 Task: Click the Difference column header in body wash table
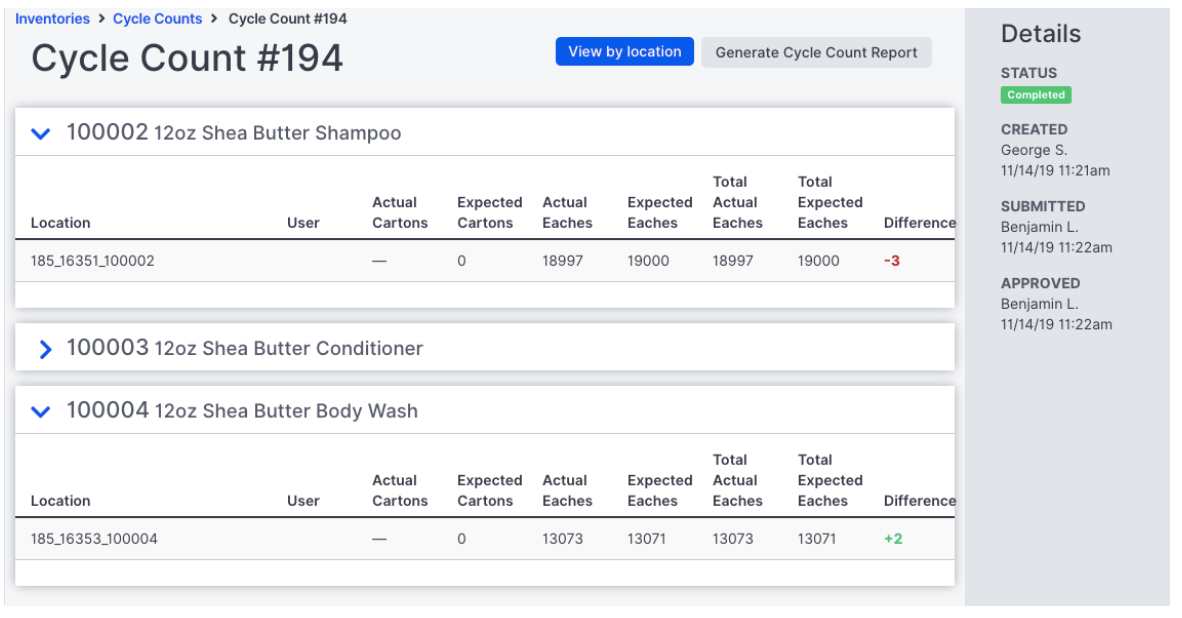coord(919,500)
